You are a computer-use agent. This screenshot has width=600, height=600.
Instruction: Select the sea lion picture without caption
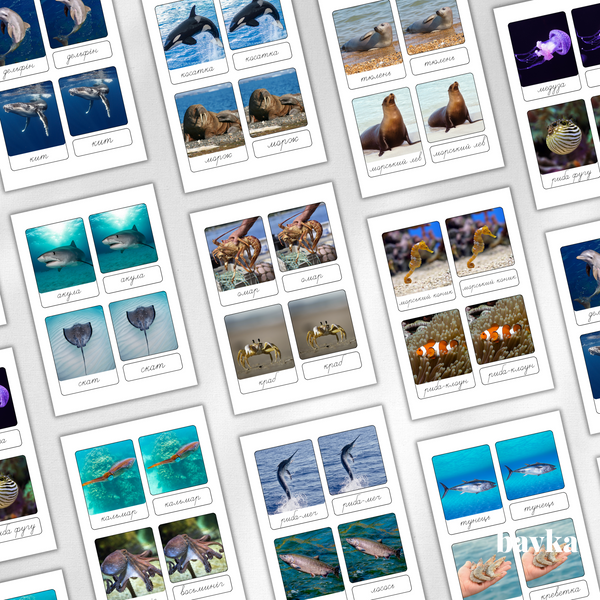click(450, 108)
